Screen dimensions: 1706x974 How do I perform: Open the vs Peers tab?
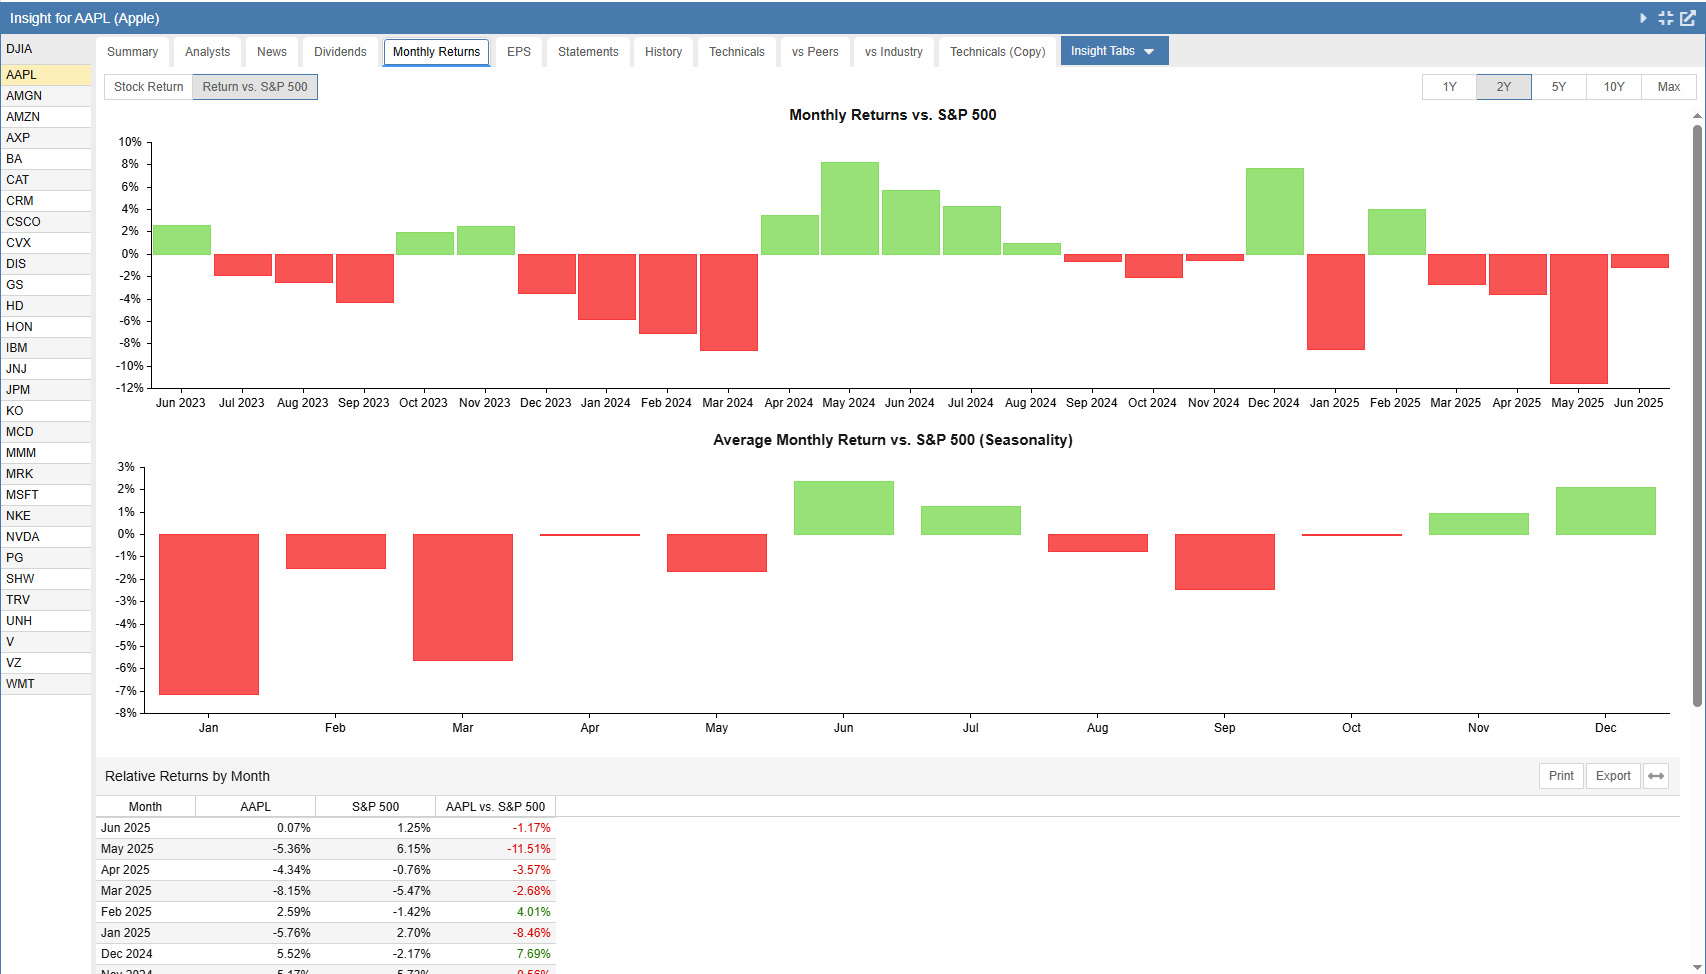815,52
